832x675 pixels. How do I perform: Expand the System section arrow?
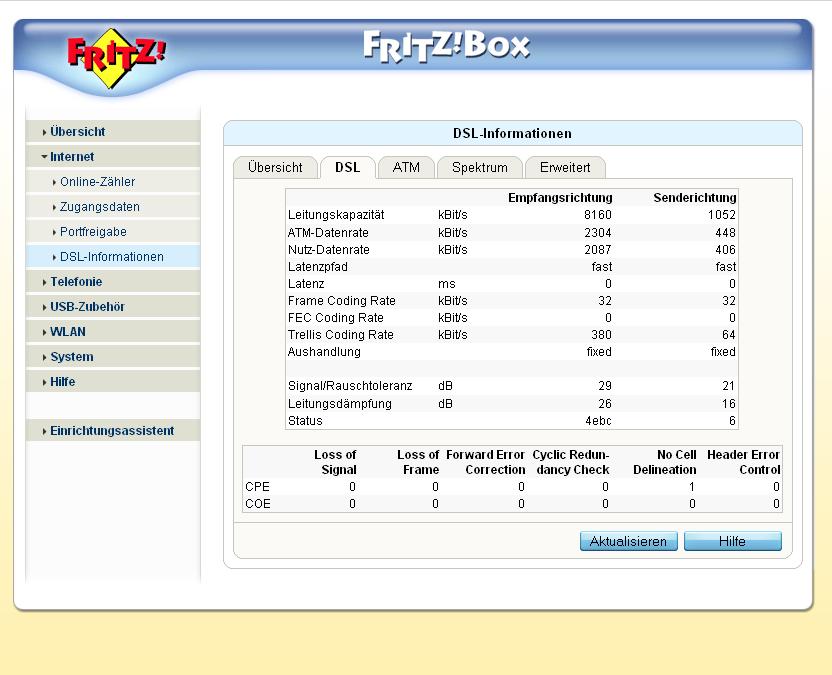pos(45,357)
